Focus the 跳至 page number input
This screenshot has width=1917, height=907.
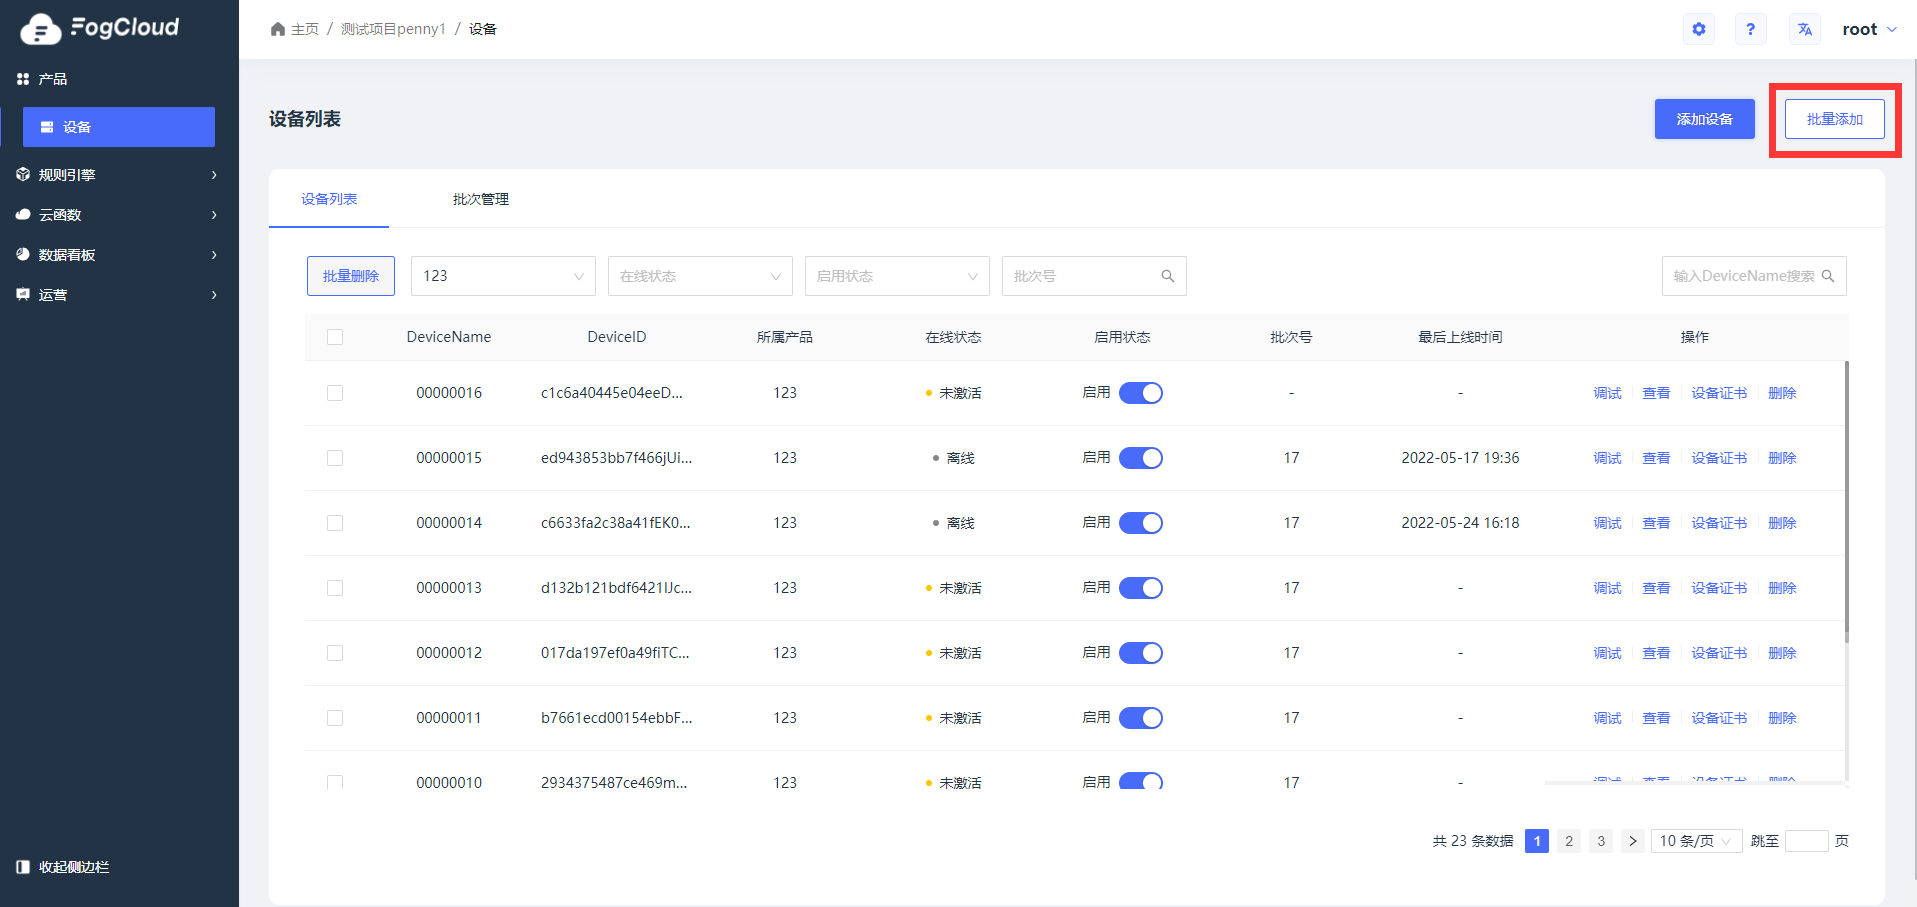coord(1807,841)
